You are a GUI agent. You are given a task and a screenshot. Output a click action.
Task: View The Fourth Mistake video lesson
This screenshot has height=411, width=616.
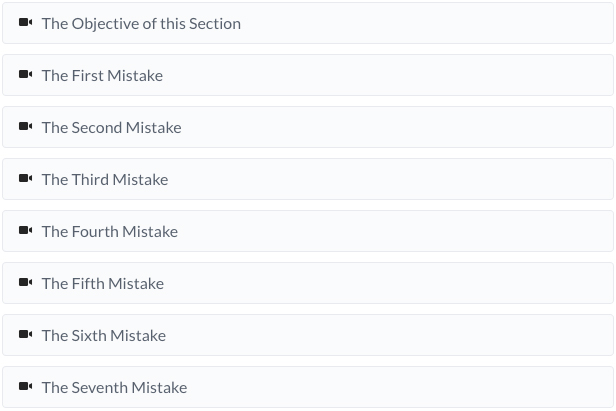click(x=110, y=231)
